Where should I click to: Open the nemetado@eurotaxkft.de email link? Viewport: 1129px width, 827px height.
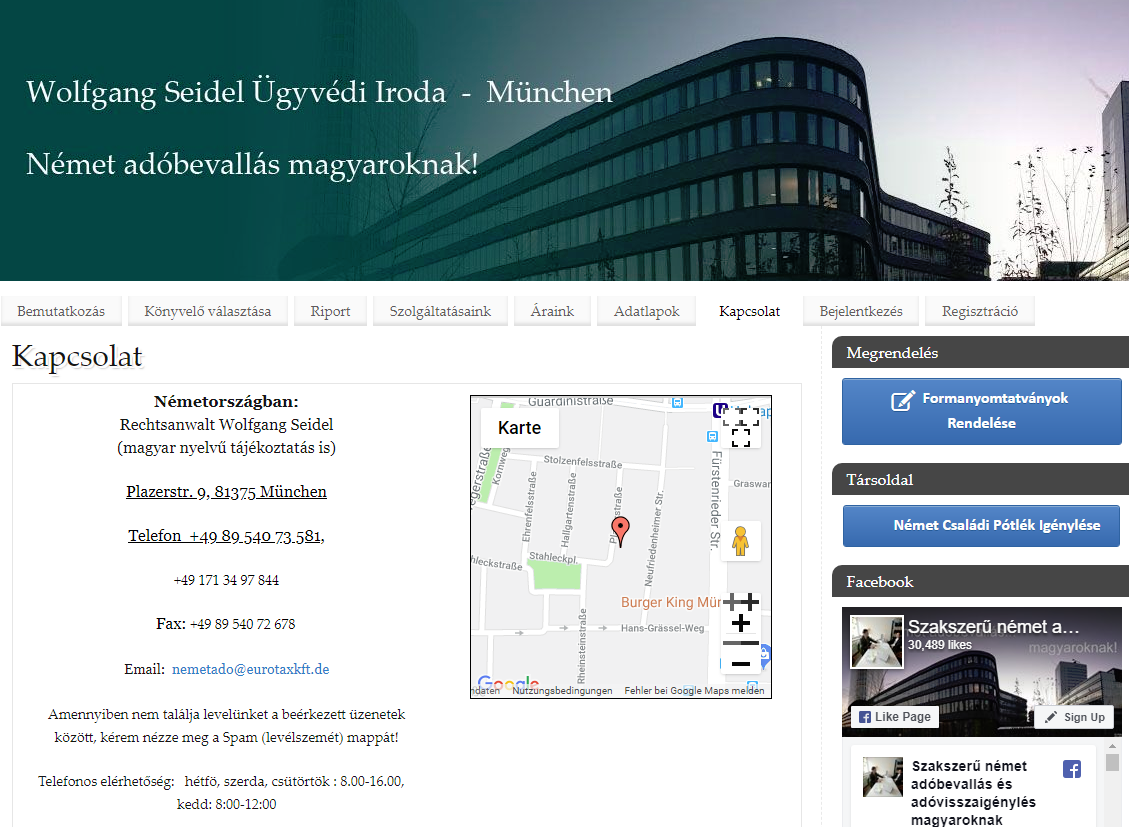point(250,669)
